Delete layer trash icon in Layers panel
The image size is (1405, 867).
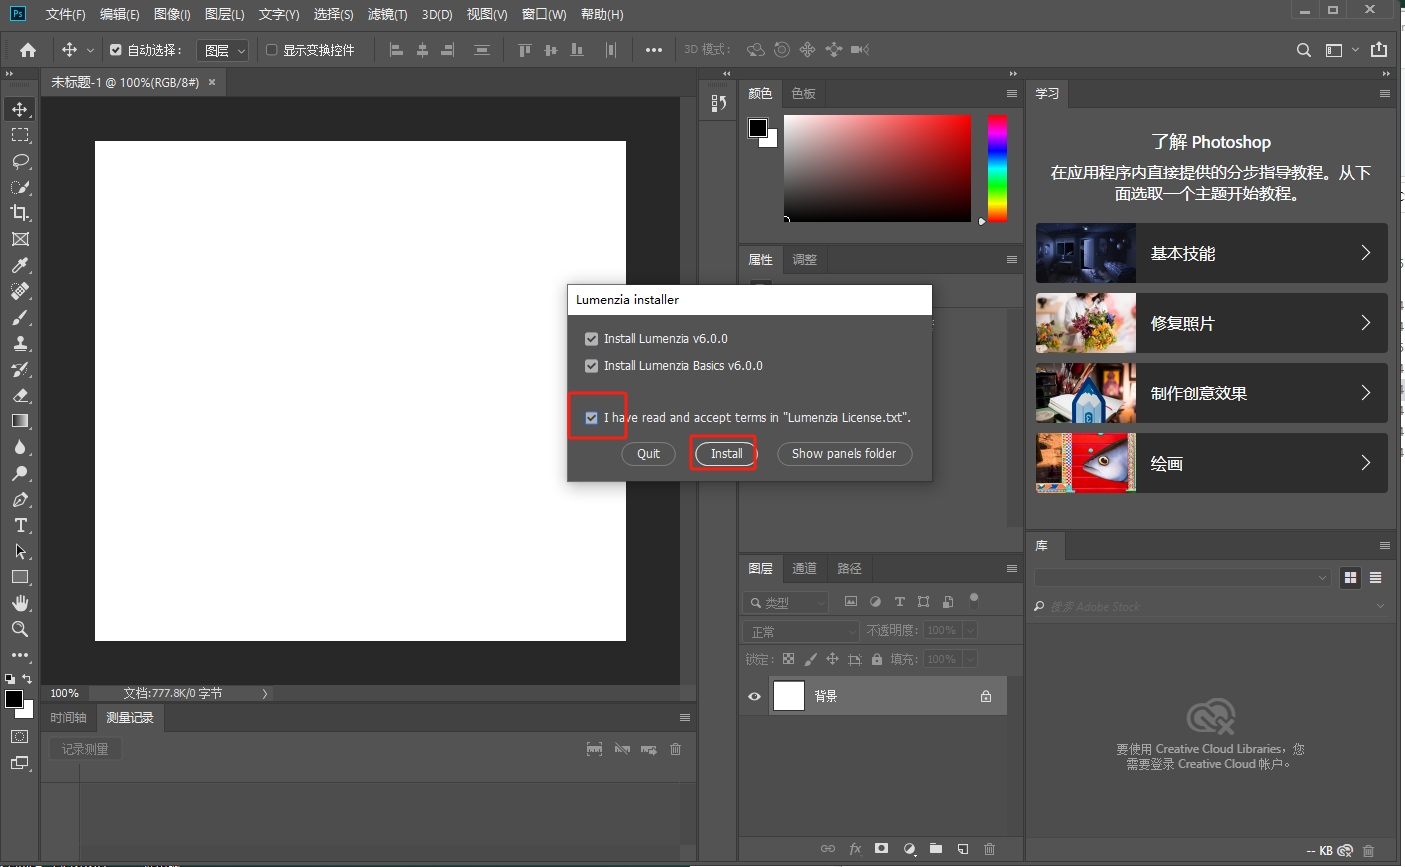pos(989,848)
